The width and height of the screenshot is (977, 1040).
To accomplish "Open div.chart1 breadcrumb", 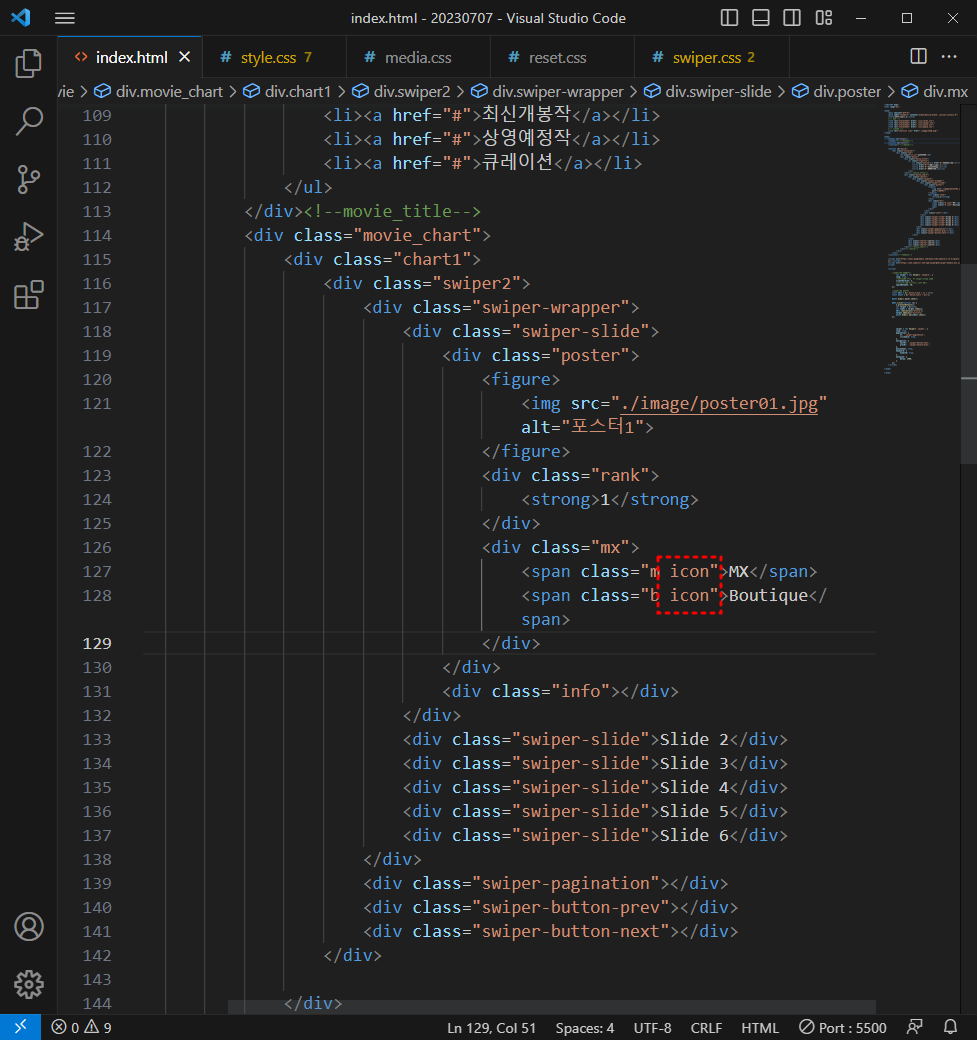I will tap(287, 92).
